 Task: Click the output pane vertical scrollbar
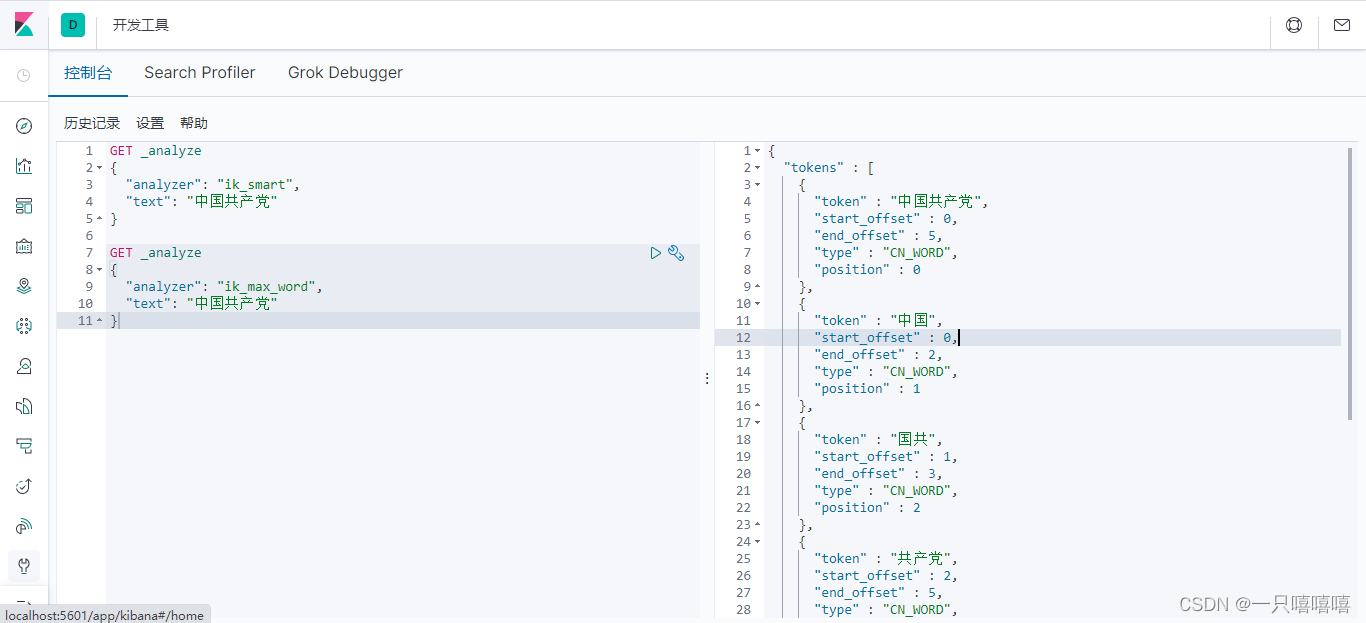1350,284
